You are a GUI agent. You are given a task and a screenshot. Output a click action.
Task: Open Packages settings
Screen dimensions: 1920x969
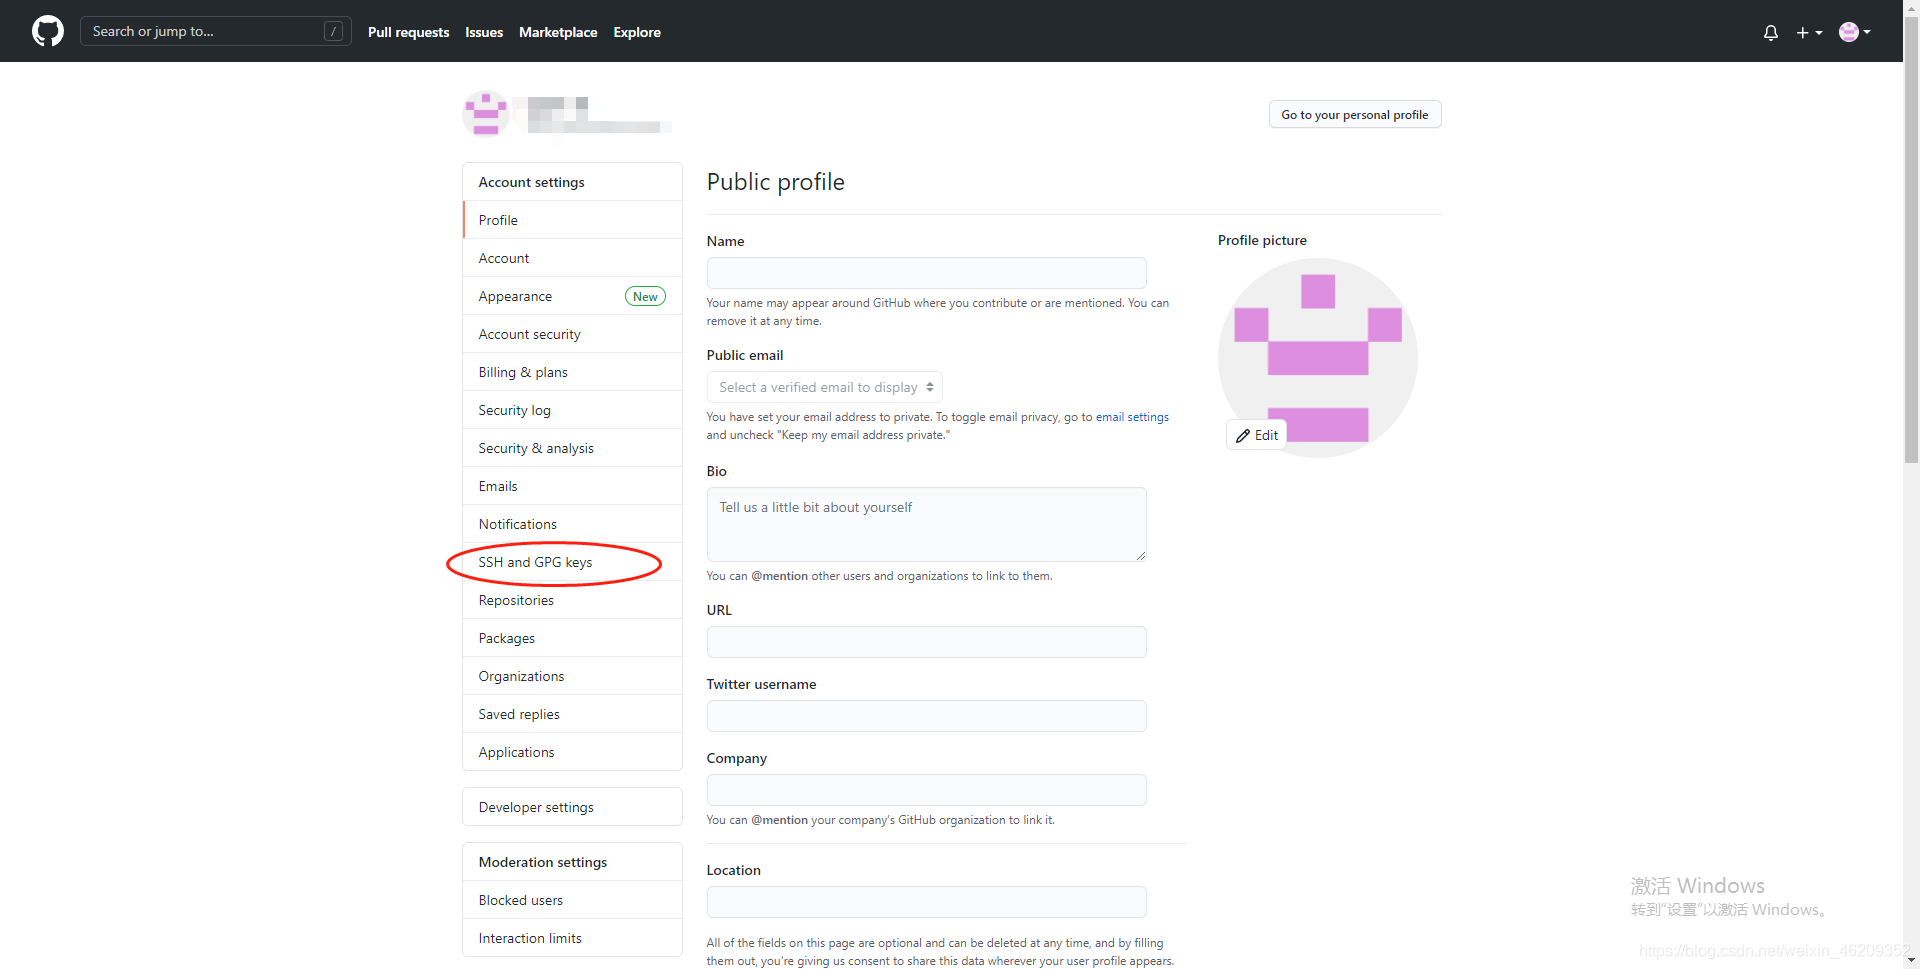(x=572, y=638)
